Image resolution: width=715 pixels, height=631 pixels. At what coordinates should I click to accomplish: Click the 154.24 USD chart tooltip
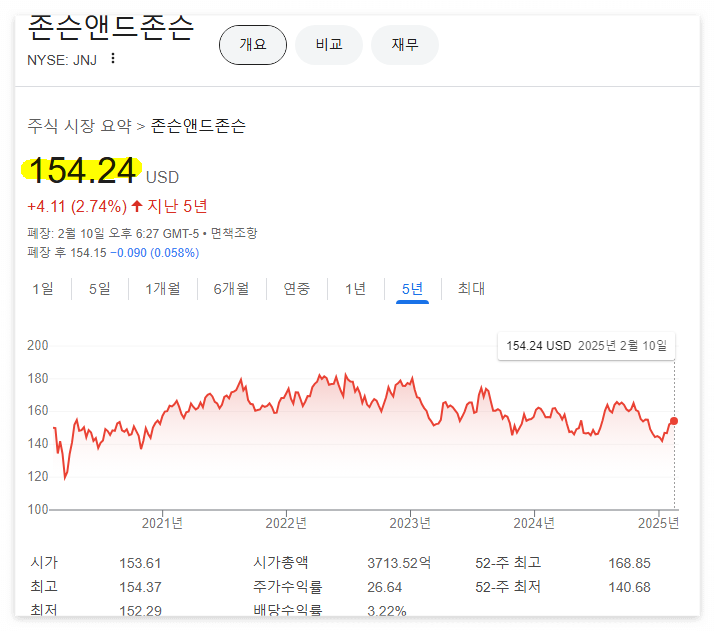pos(586,346)
